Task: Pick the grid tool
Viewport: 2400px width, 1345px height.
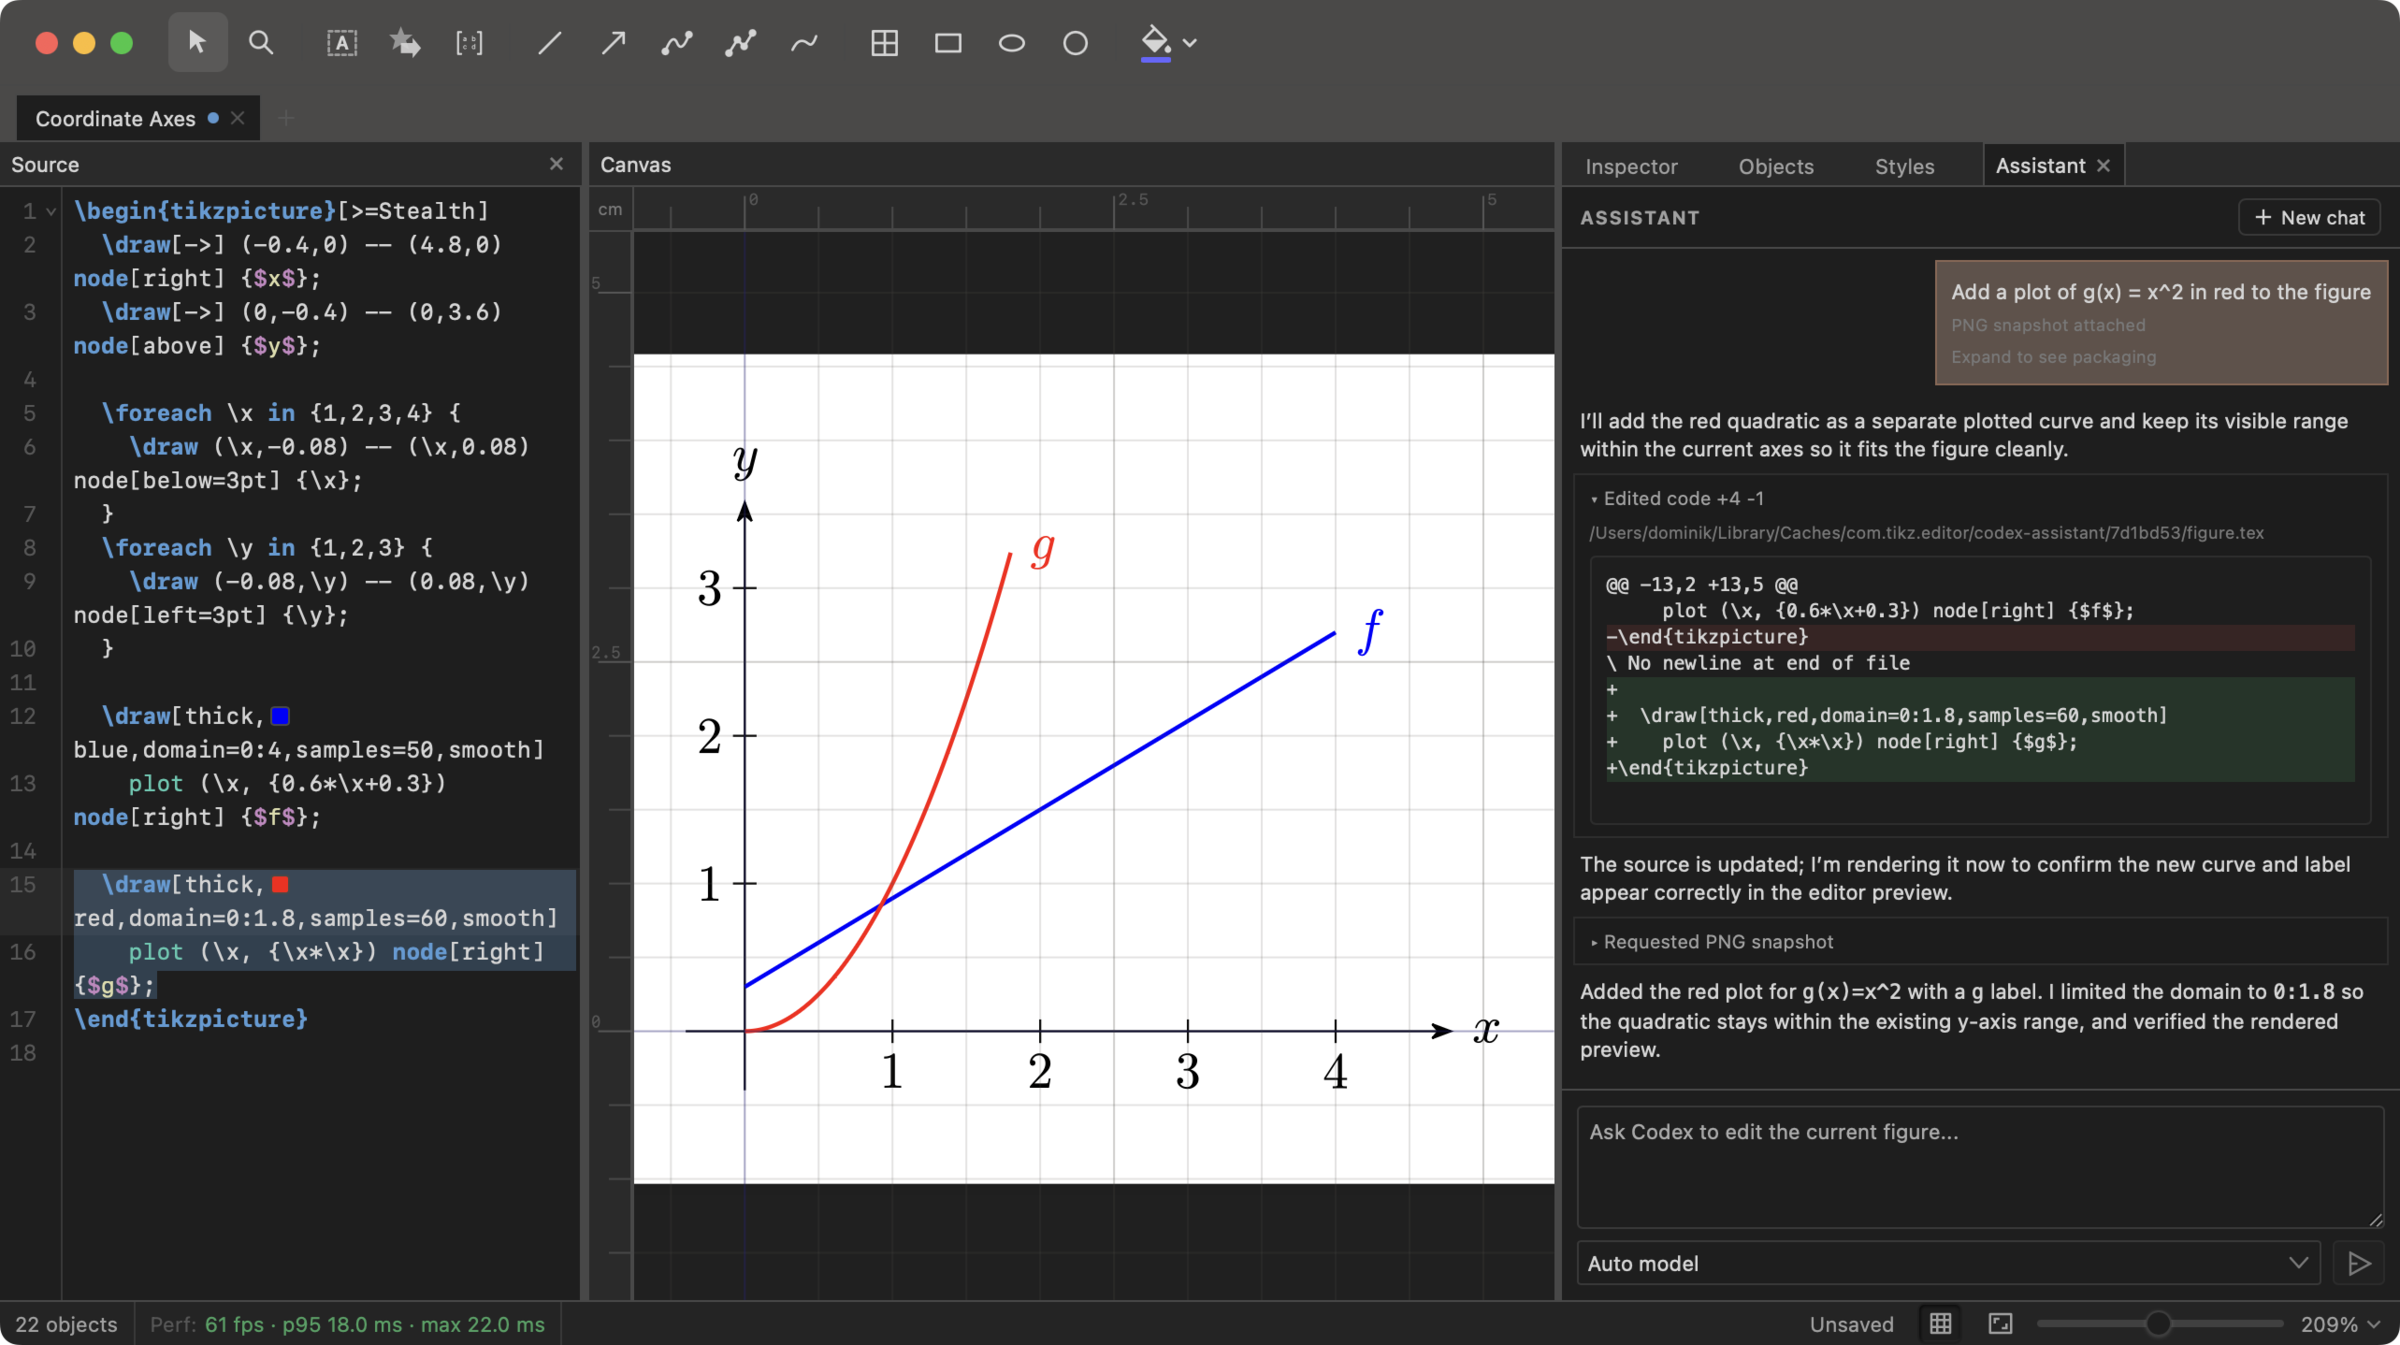Action: click(884, 42)
